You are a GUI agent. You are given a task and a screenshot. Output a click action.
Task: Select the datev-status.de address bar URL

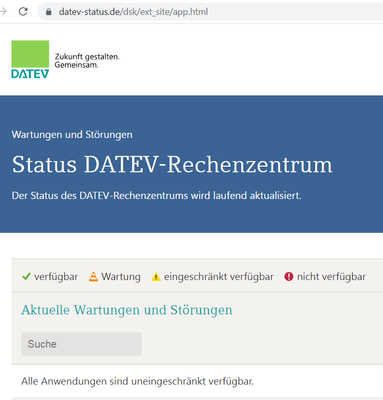click(133, 12)
